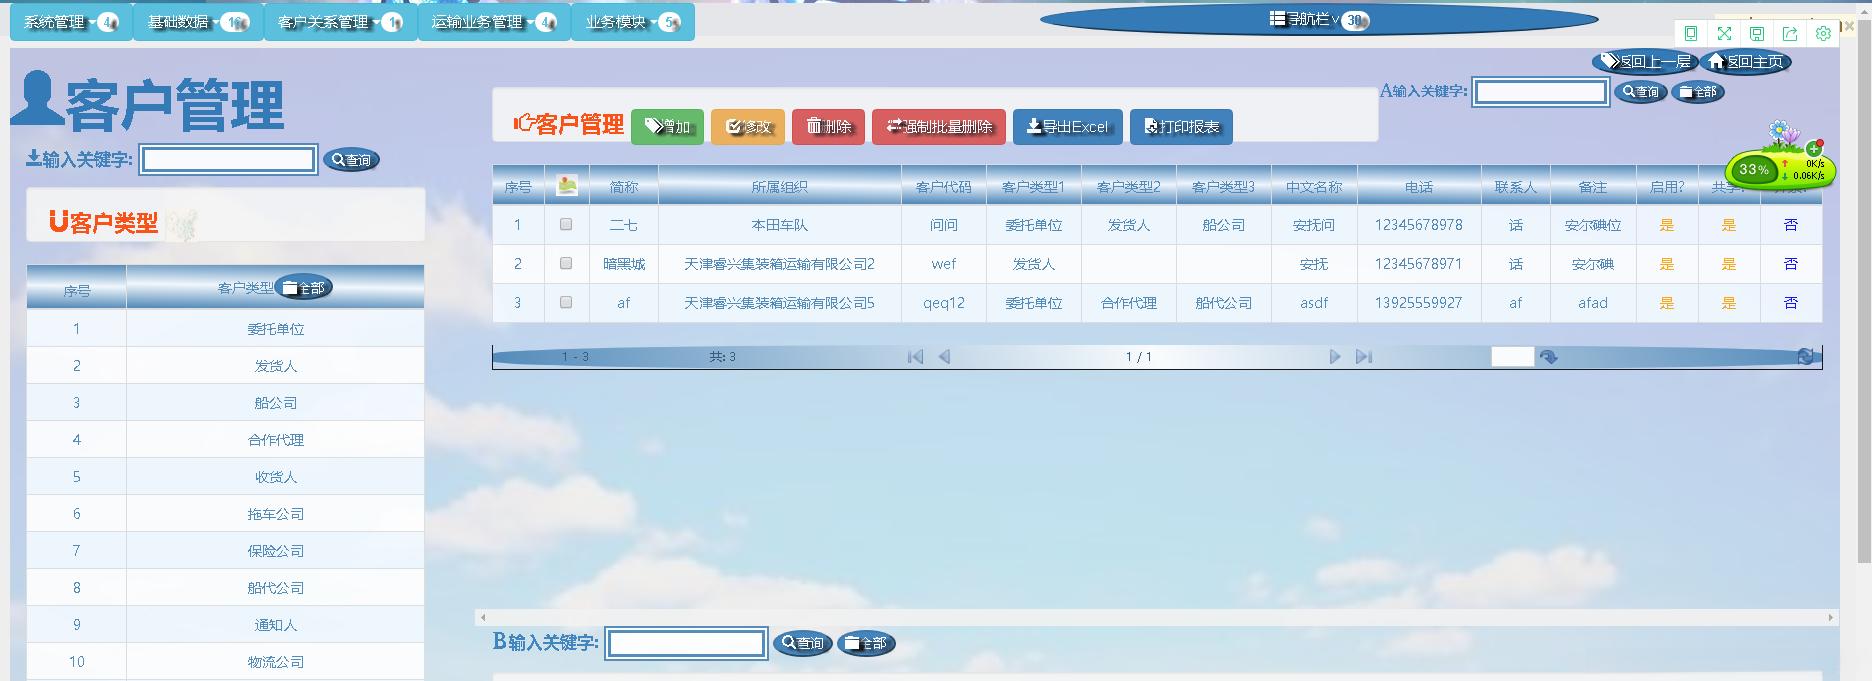Click 查询 beside B keyword field

803,643
